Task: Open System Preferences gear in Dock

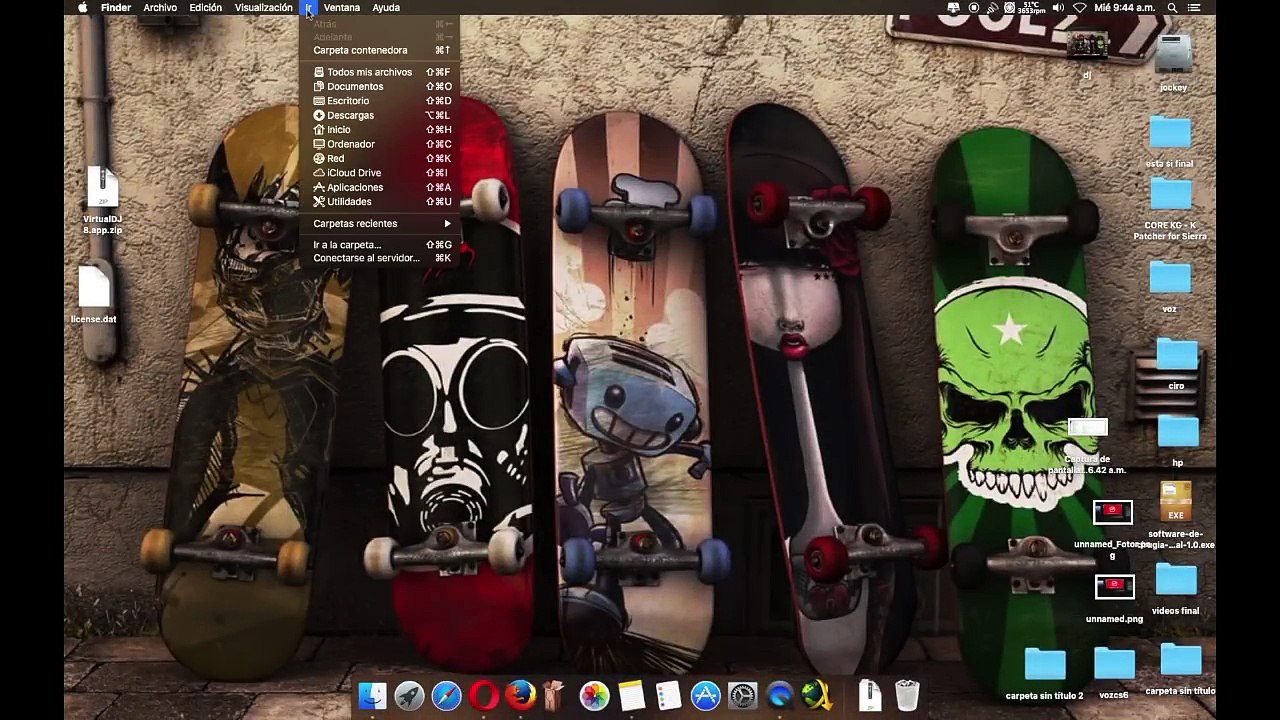Action: [x=742, y=695]
